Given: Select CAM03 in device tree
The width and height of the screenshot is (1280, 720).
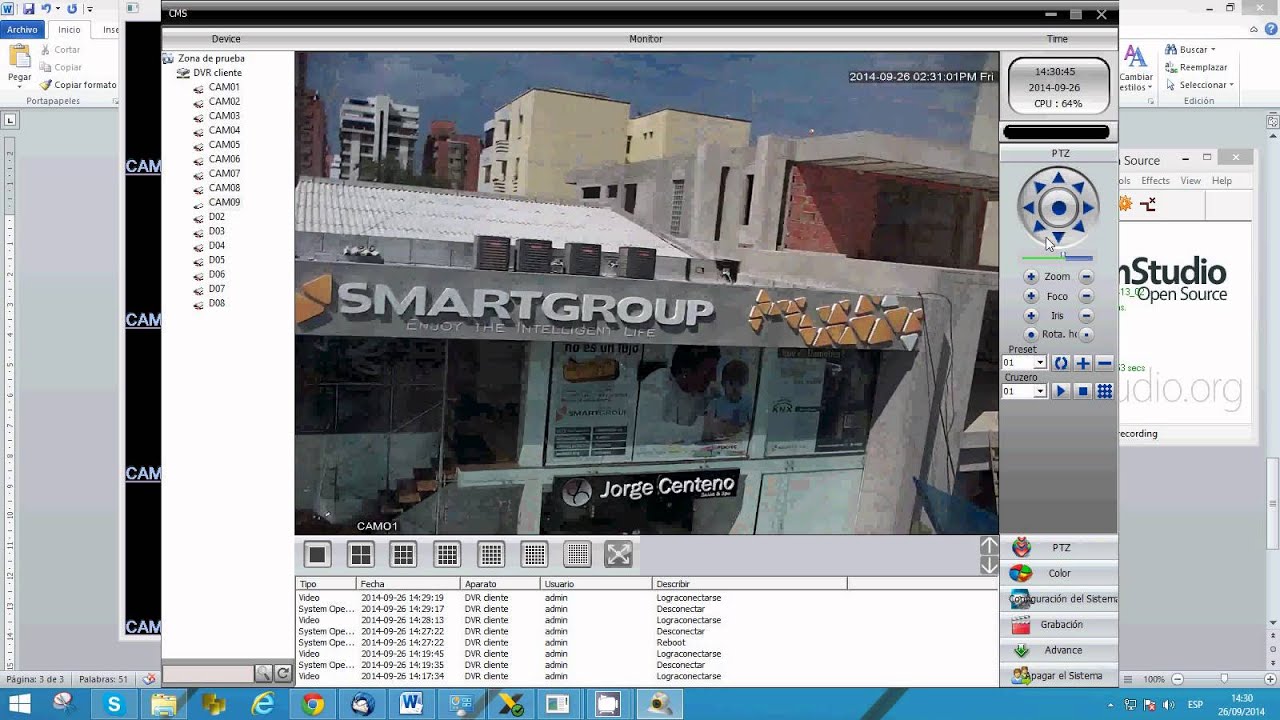Looking at the screenshot, I should coord(224,116).
